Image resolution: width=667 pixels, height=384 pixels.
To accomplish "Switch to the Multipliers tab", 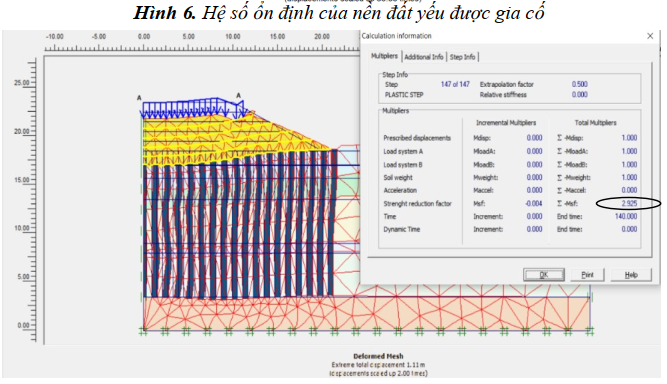I will 384,56.
